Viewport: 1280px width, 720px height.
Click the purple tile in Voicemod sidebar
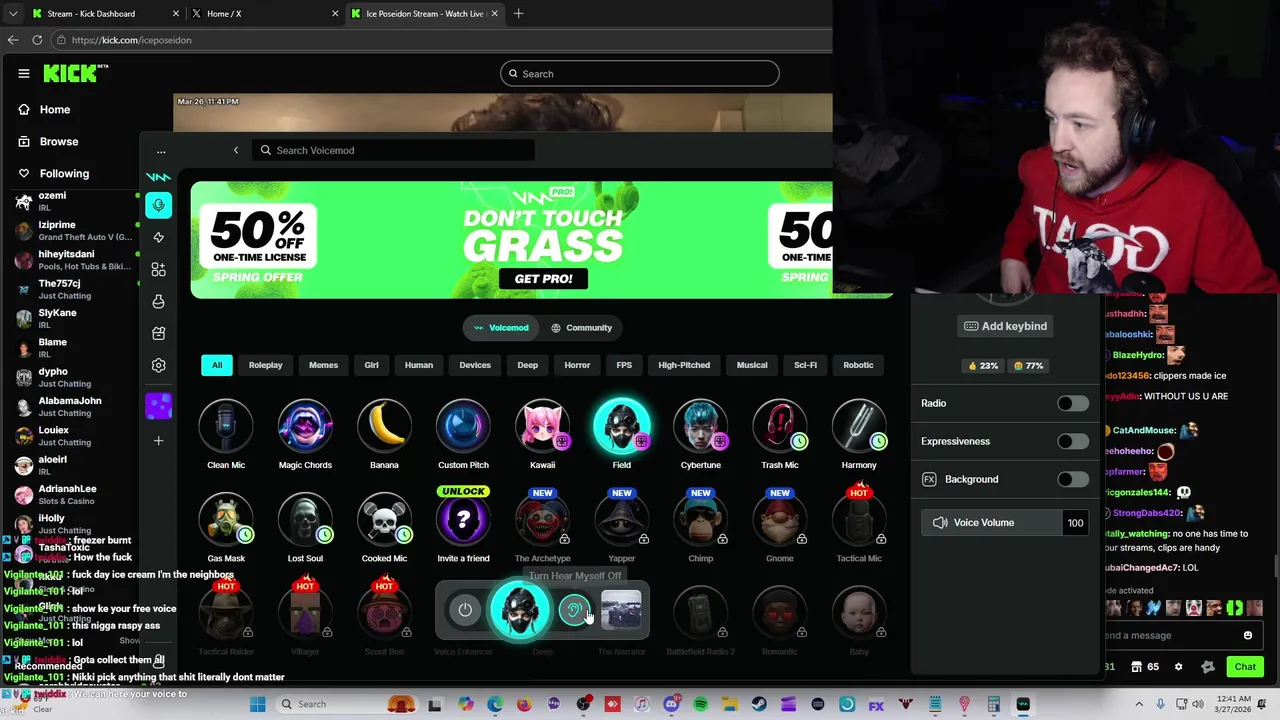point(158,405)
